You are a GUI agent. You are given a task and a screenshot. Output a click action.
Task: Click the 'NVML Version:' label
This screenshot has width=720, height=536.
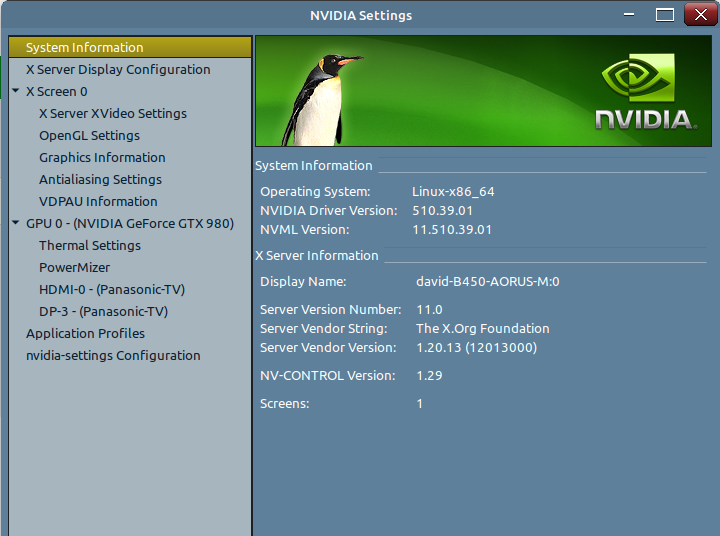[304, 230]
